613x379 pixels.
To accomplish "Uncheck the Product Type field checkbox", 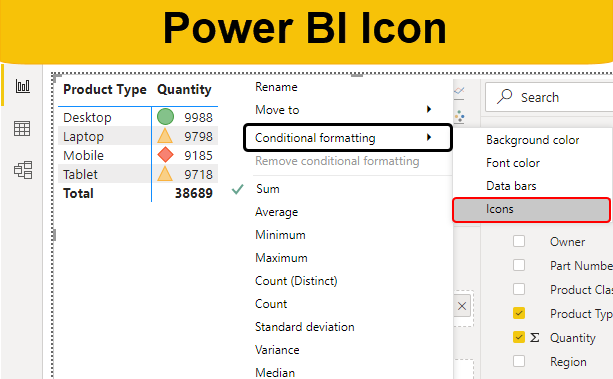I will coord(519,313).
